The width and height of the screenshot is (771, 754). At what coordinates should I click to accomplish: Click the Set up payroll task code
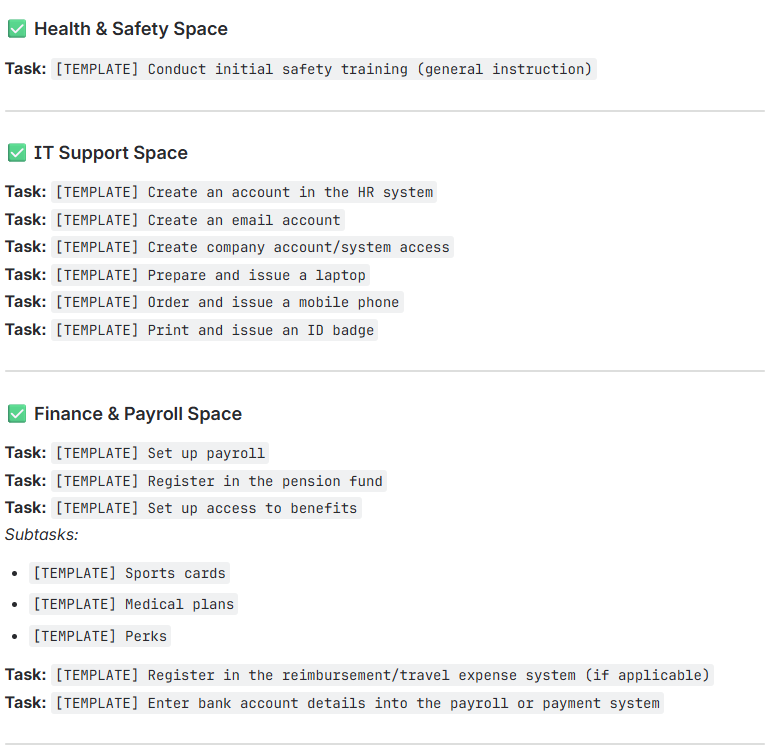(x=160, y=453)
